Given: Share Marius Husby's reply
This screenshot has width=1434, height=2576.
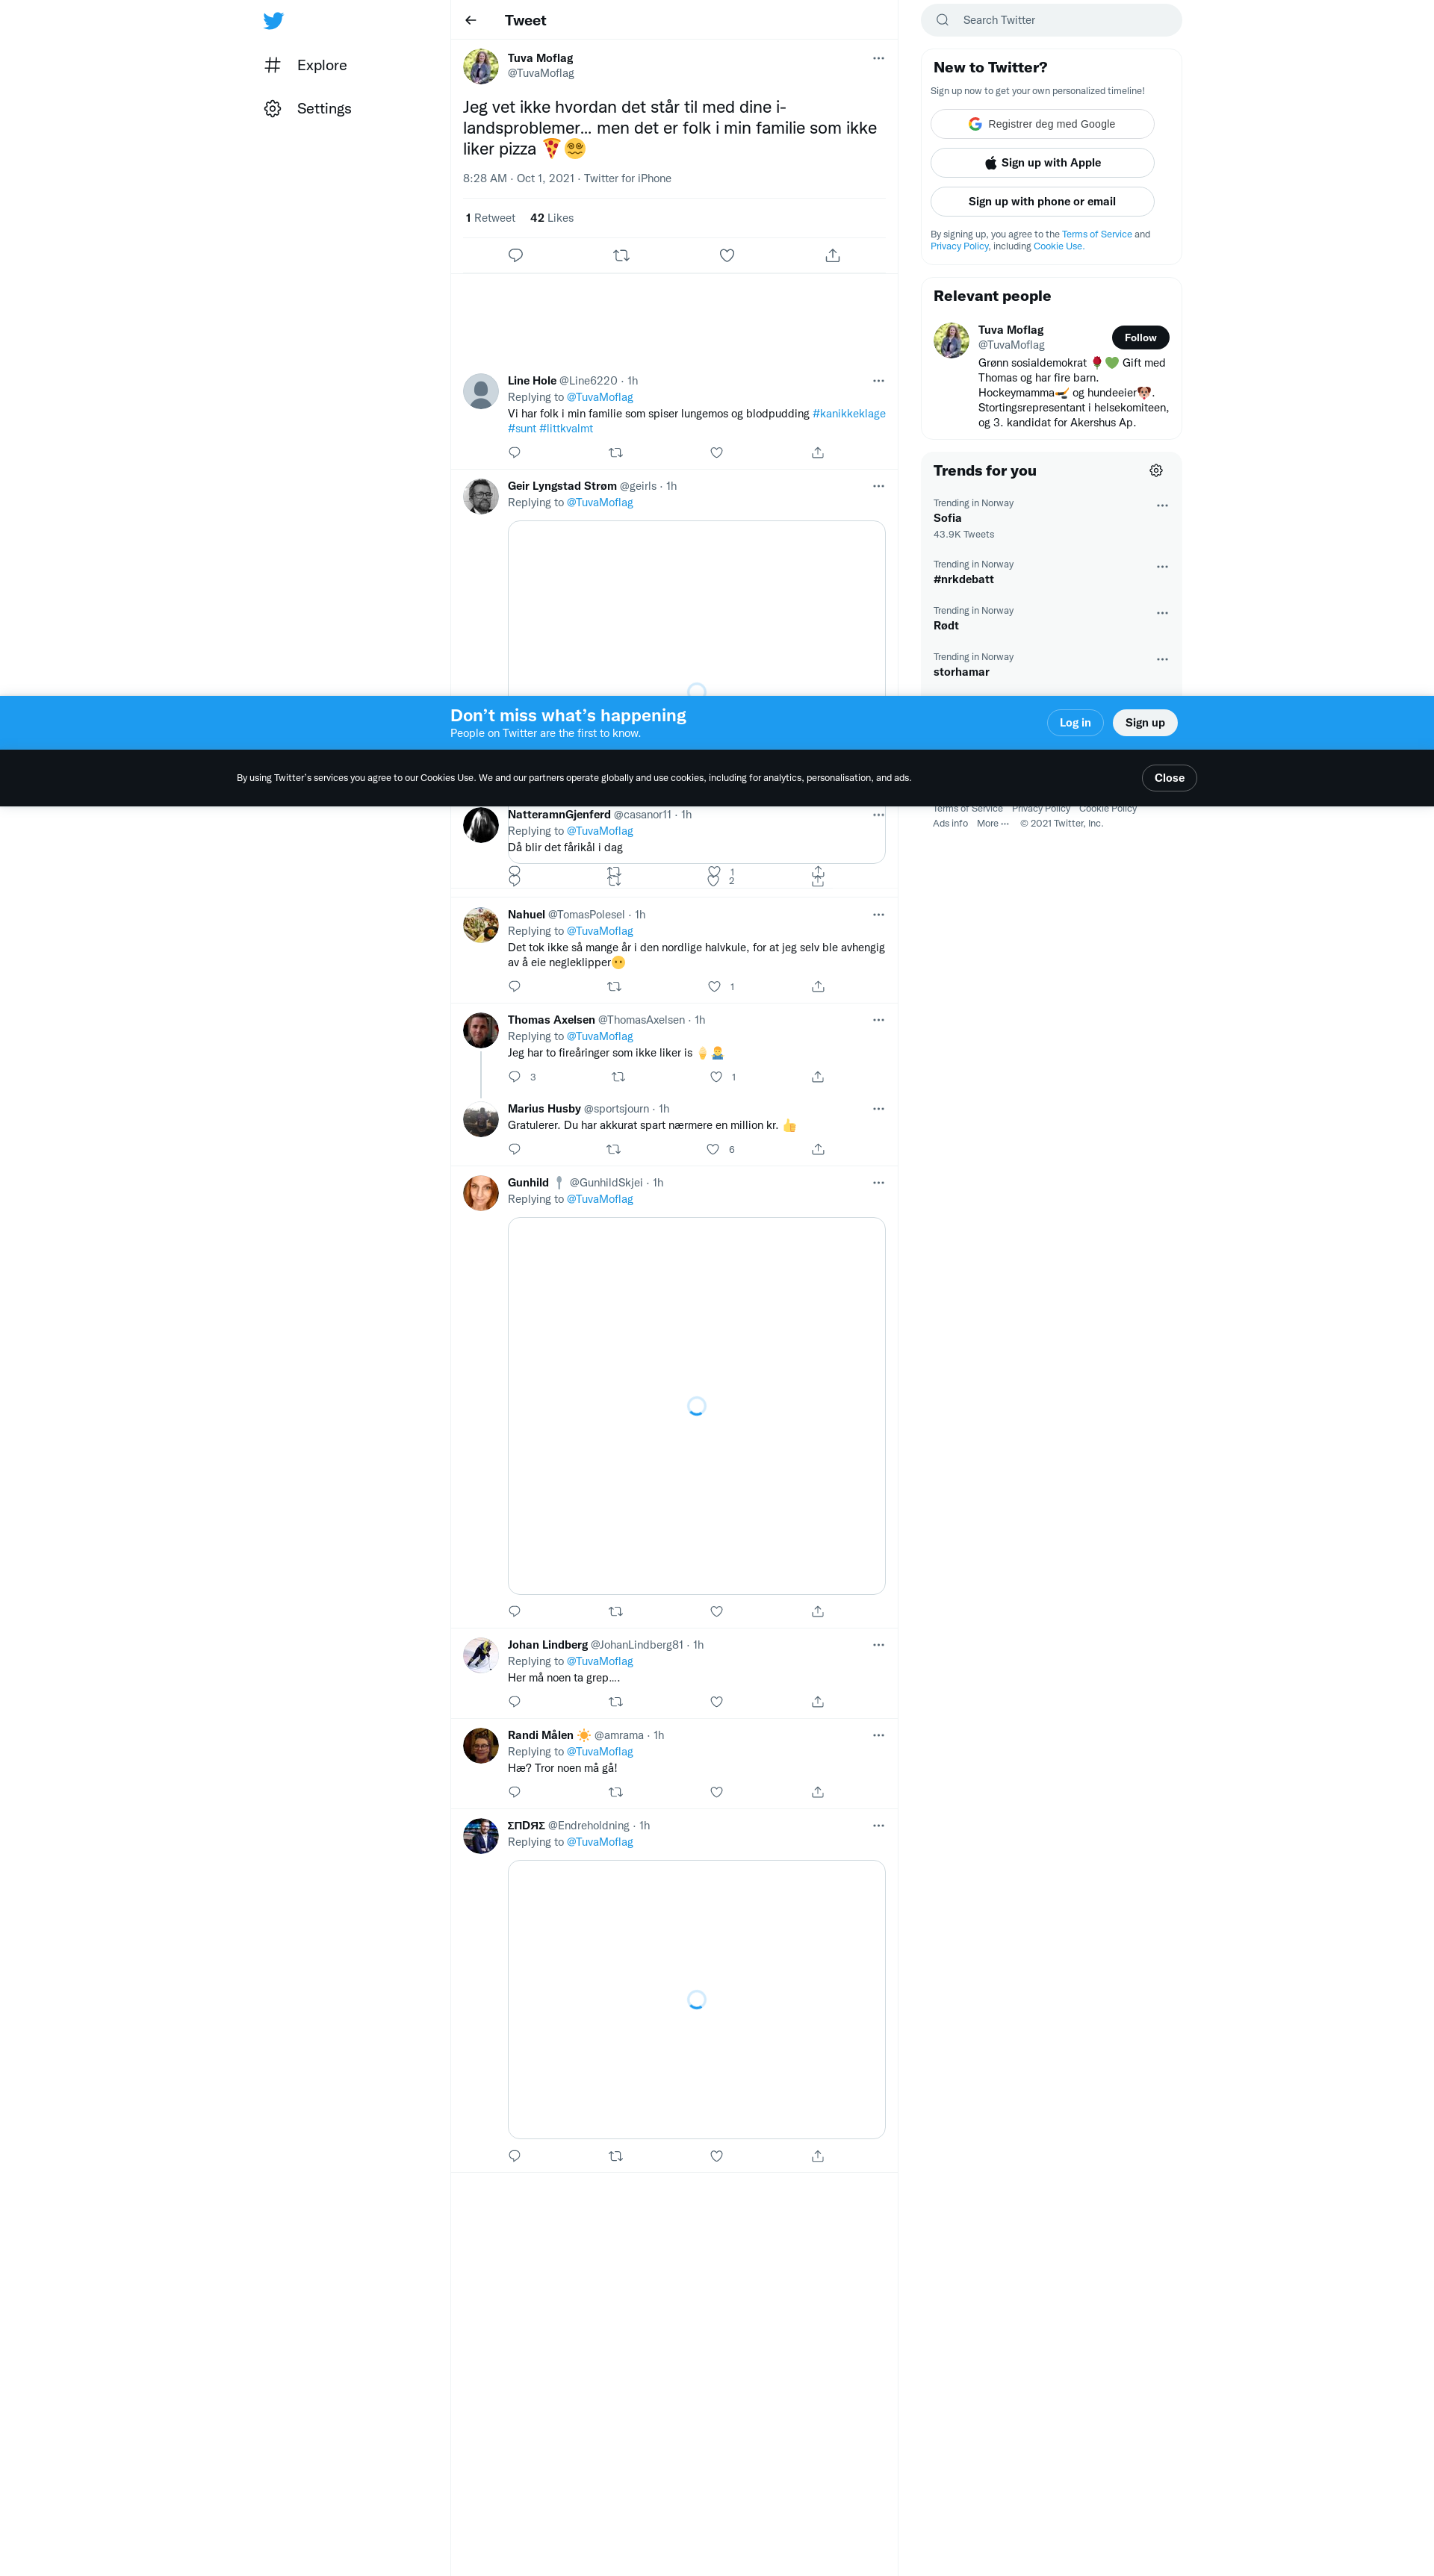Looking at the screenshot, I should point(818,1150).
